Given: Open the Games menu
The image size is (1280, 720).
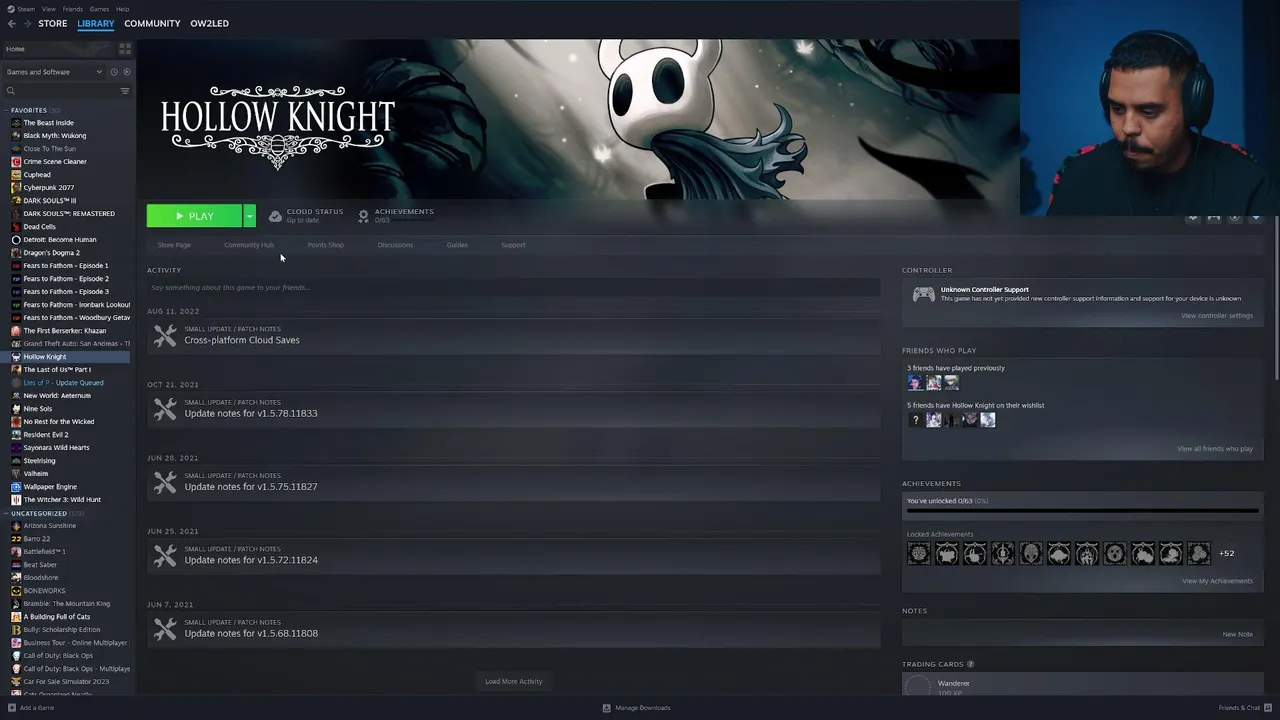Looking at the screenshot, I should point(99,9).
